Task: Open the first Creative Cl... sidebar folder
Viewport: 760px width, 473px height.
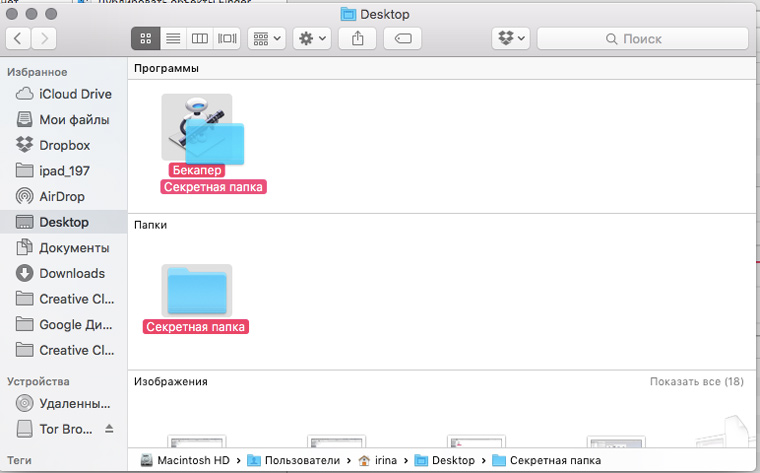Action: [x=64, y=299]
